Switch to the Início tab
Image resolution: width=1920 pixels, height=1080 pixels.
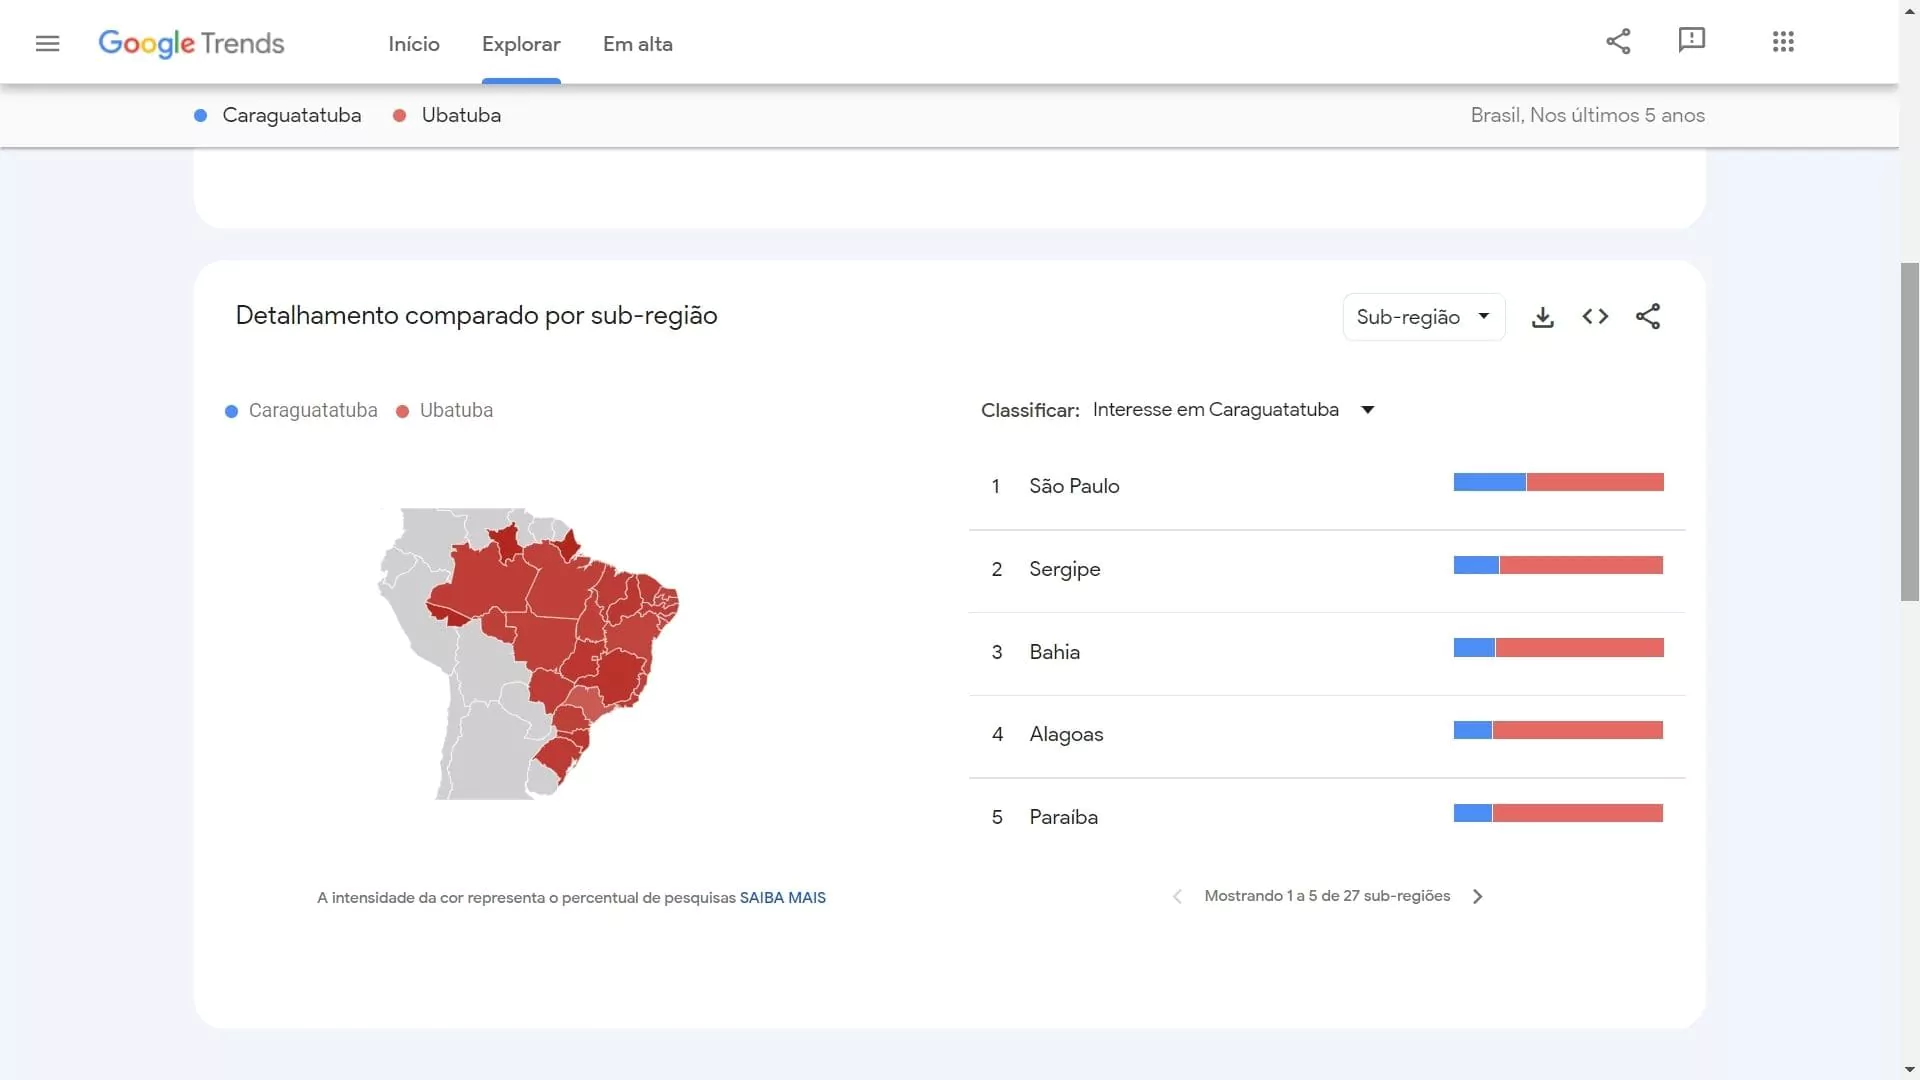pyautogui.click(x=413, y=44)
